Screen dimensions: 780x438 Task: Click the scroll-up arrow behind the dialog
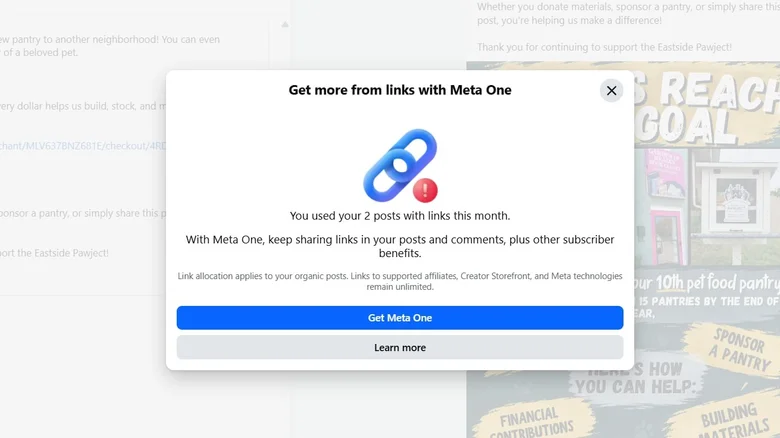tap(285, 24)
